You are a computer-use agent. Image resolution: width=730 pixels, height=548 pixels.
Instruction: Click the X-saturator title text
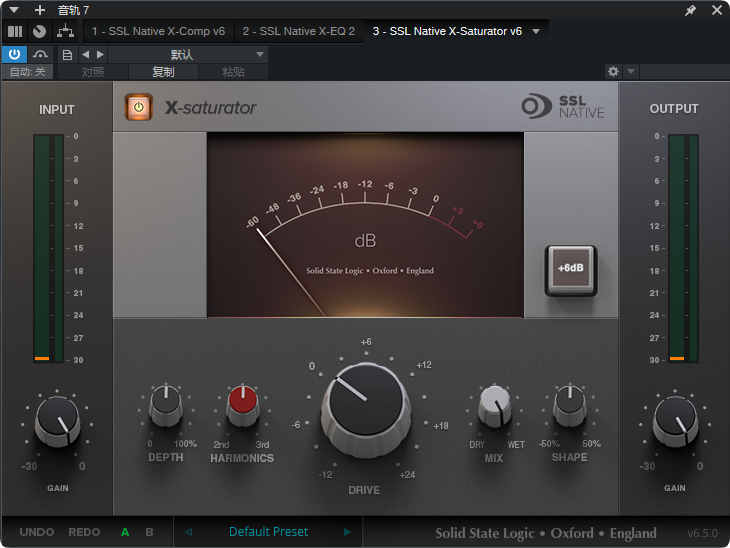click(210, 108)
